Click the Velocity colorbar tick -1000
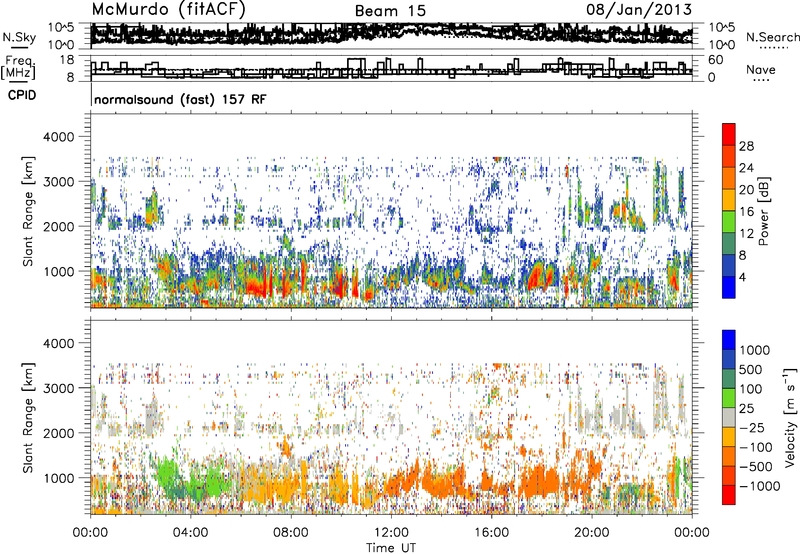Screen dimensions: 800x554 coord(759,486)
